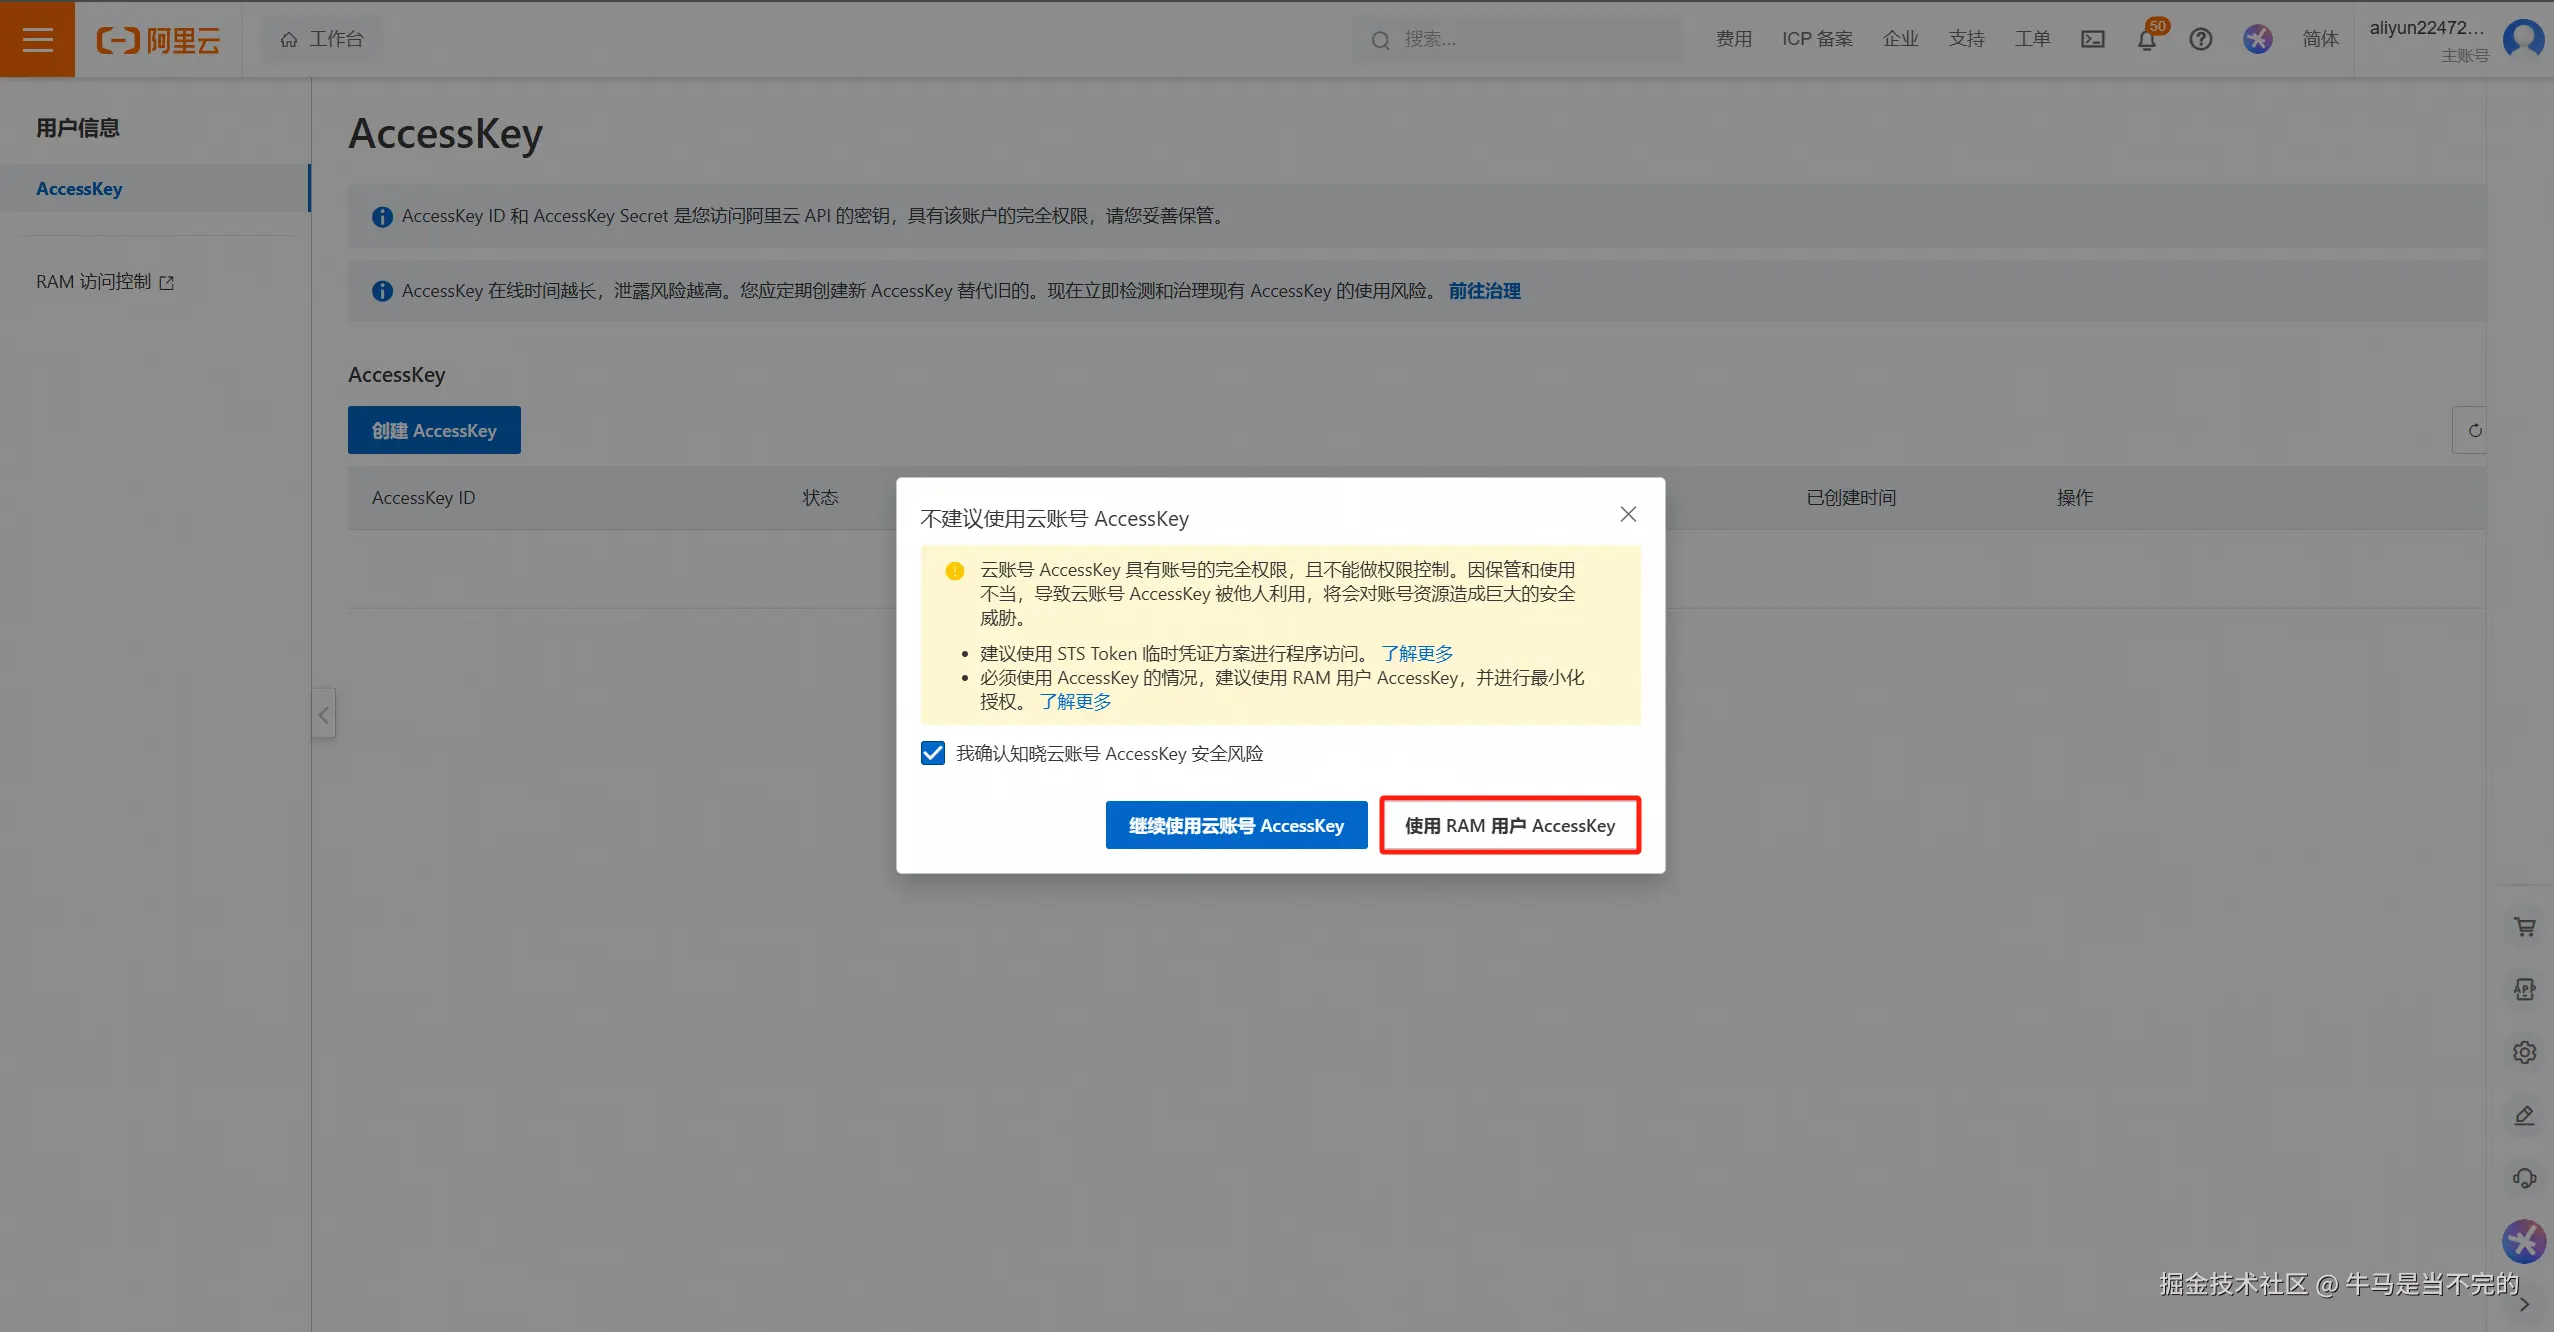Click the customer service headset icon
2554x1332 pixels.
pos(2524,1178)
